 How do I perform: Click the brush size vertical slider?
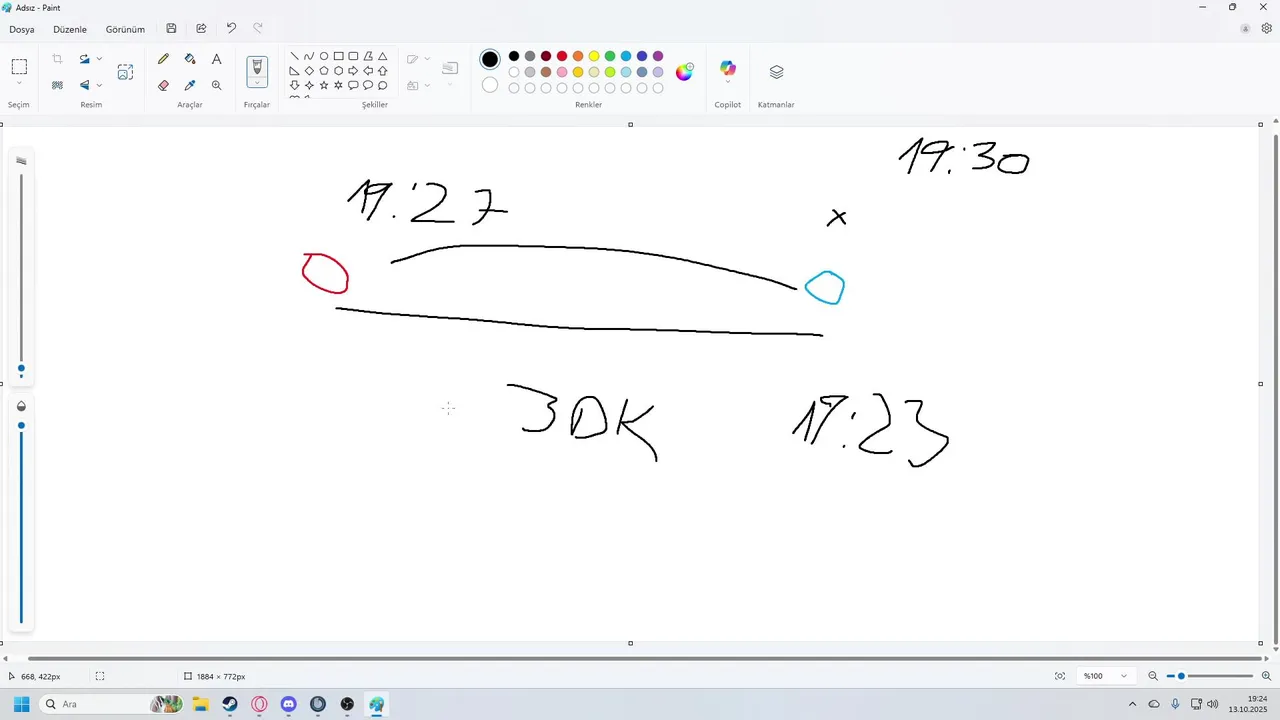point(21,275)
